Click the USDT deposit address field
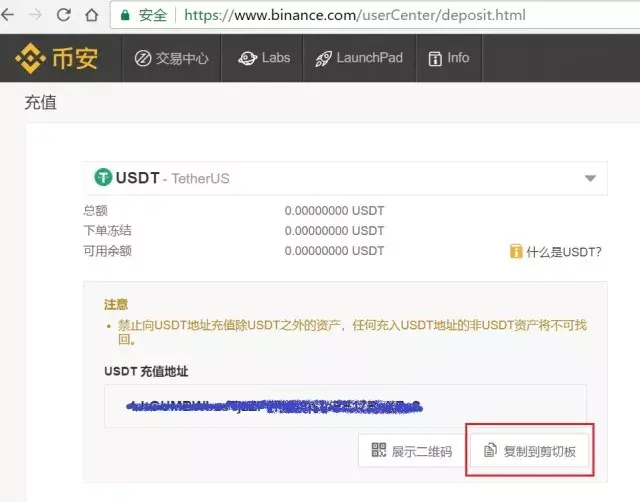Image resolution: width=640 pixels, height=502 pixels. pos(345,406)
